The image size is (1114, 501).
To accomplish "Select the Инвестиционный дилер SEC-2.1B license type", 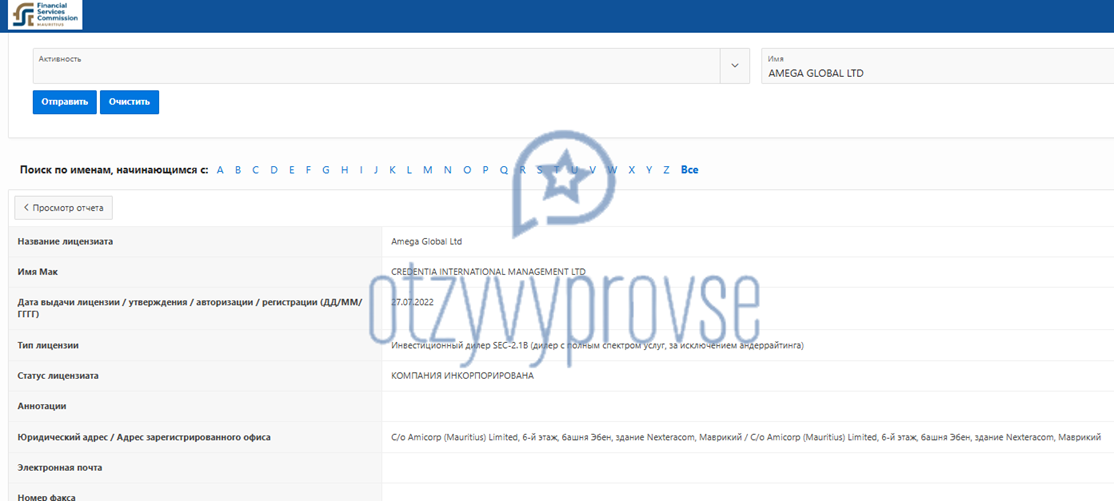I will coord(597,345).
